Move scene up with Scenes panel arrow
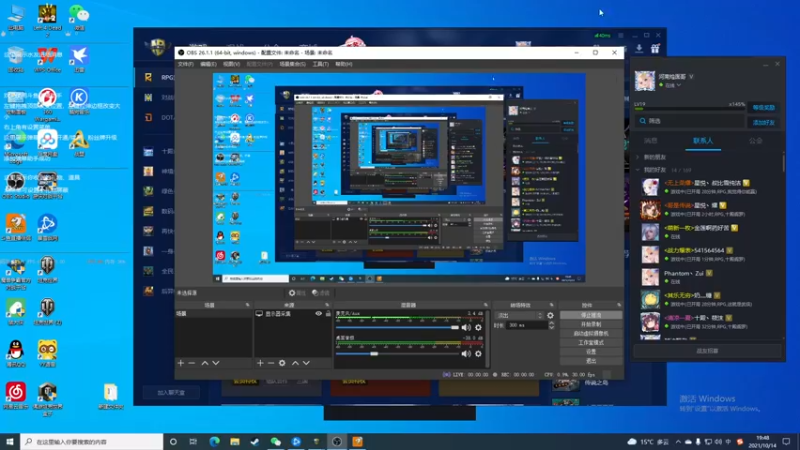This screenshot has width=800, height=450. tap(205, 363)
